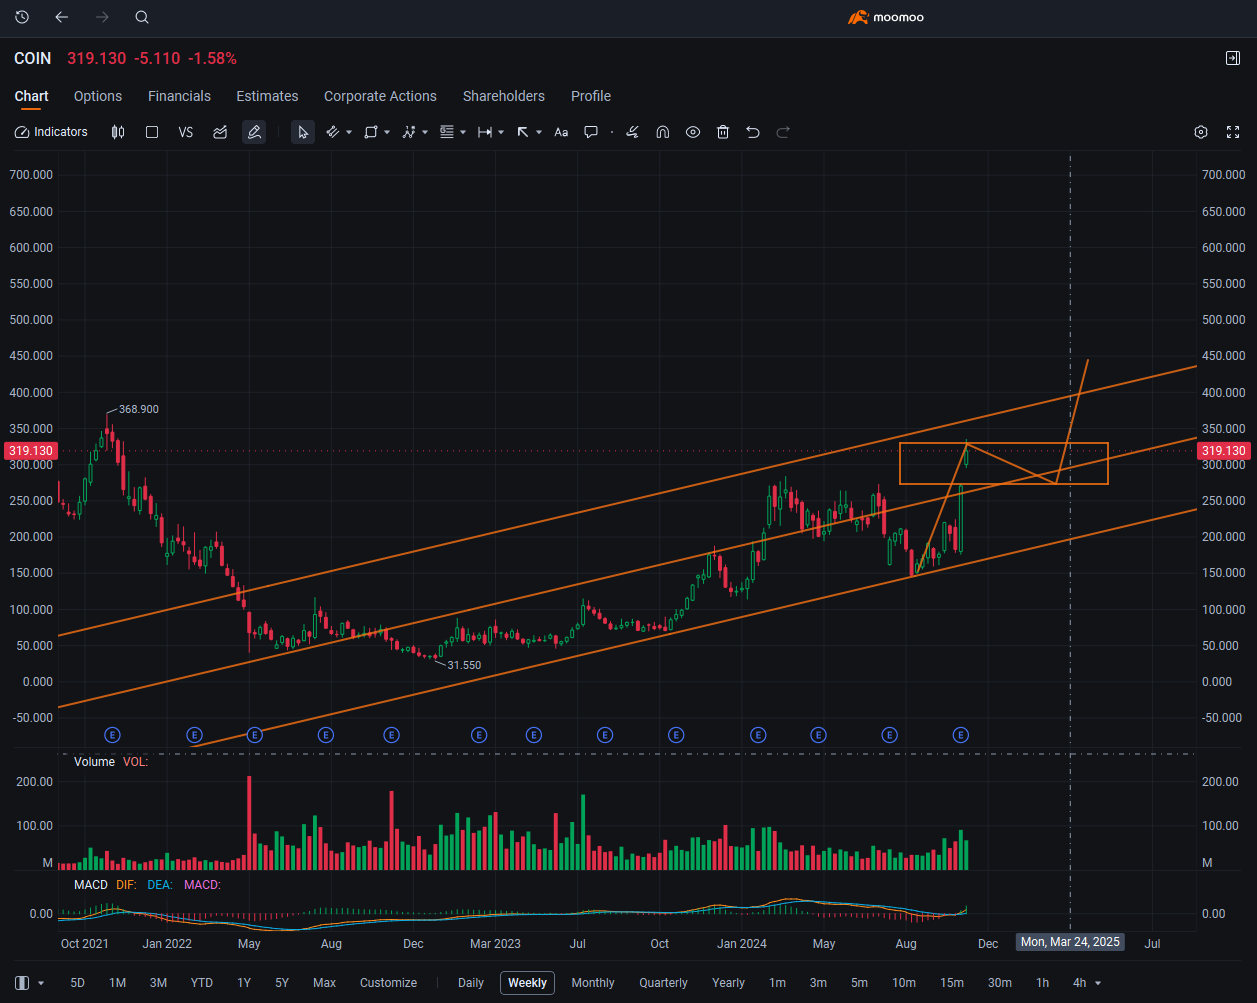This screenshot has width=1257, height=1003.
Task: Toggle the right side panel icon
Action: pyautogui.click(x=1232, y=58)
